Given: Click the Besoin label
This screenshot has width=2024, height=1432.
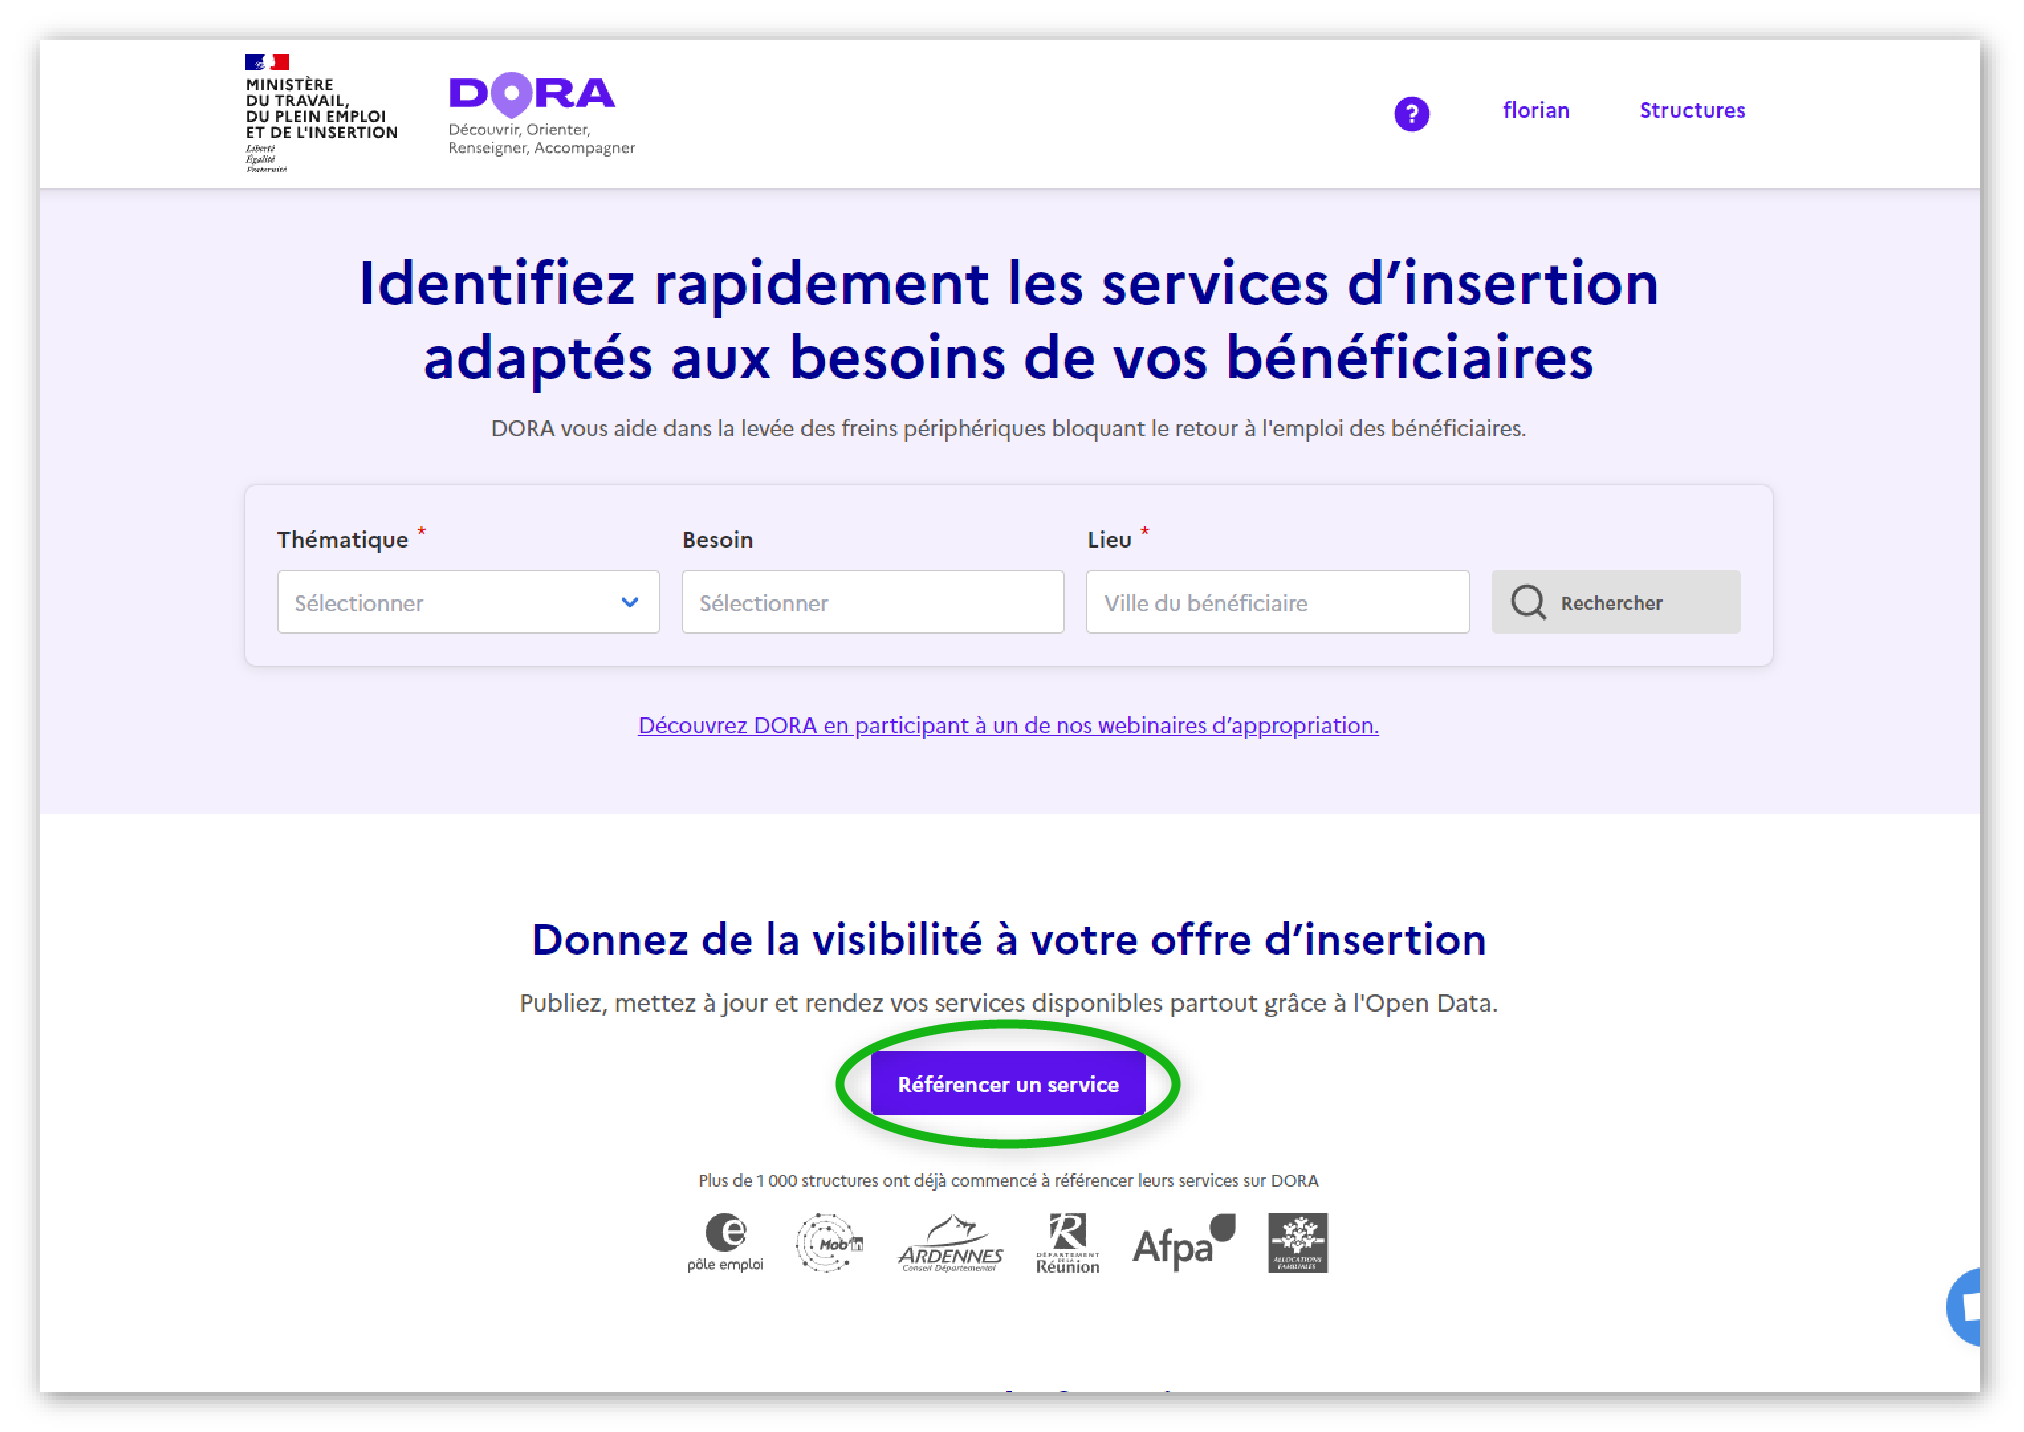Looking at the screenshot, I should point(717,540).
